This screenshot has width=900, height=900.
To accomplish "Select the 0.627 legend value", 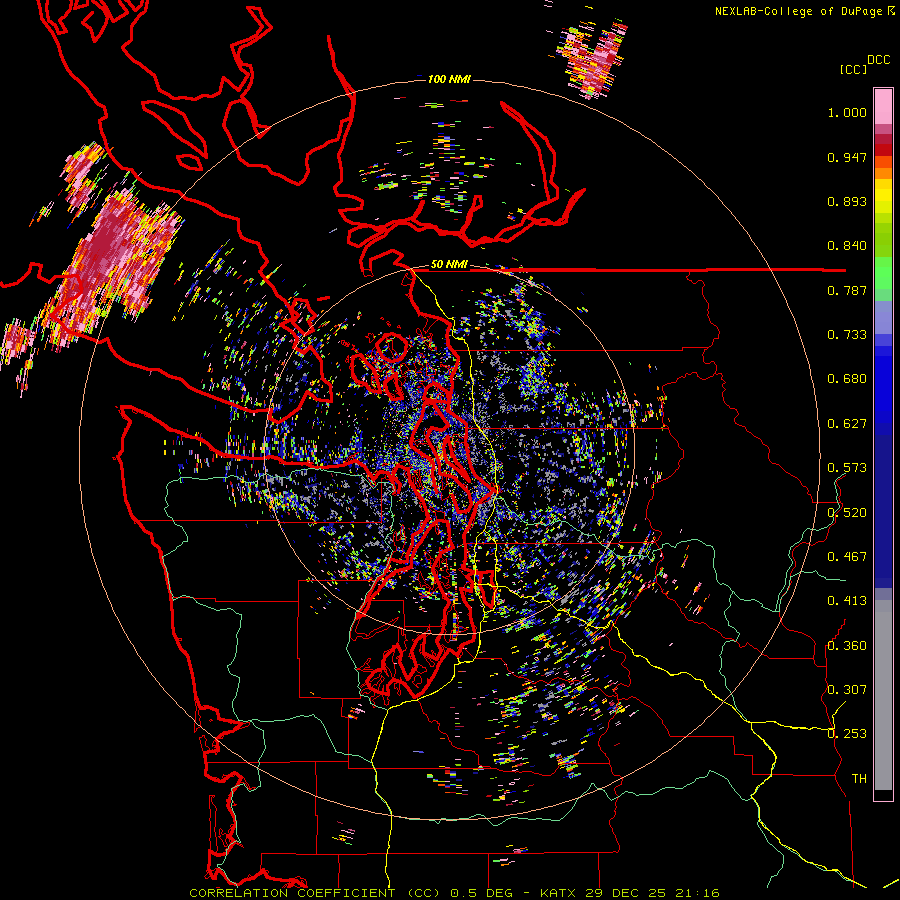I will [x=847, y=424].
